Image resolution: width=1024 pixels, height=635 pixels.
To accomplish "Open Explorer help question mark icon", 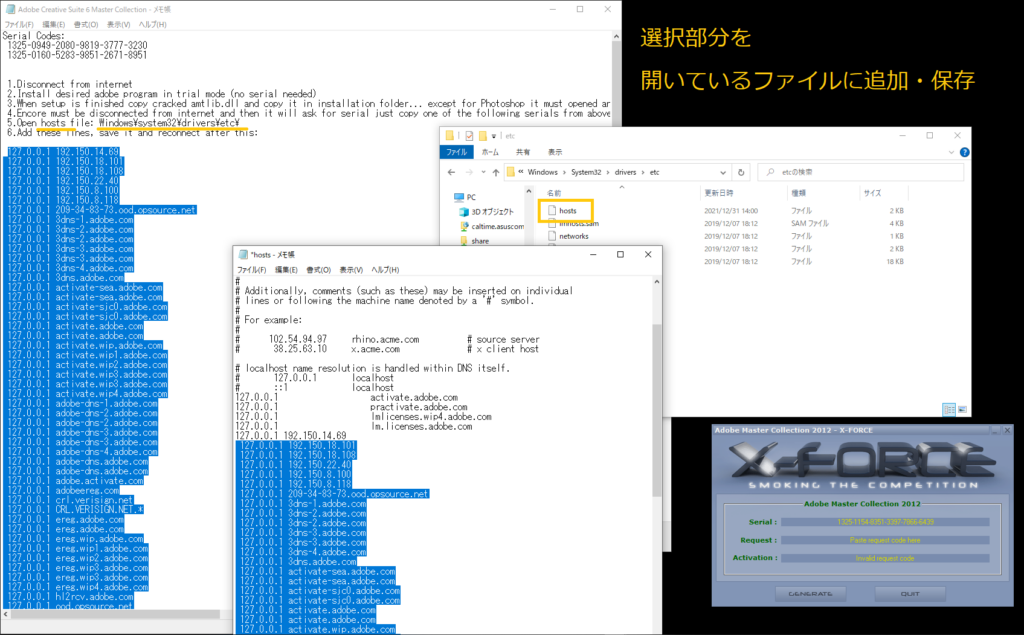I will pyautogui.click(x=965, y=152).
